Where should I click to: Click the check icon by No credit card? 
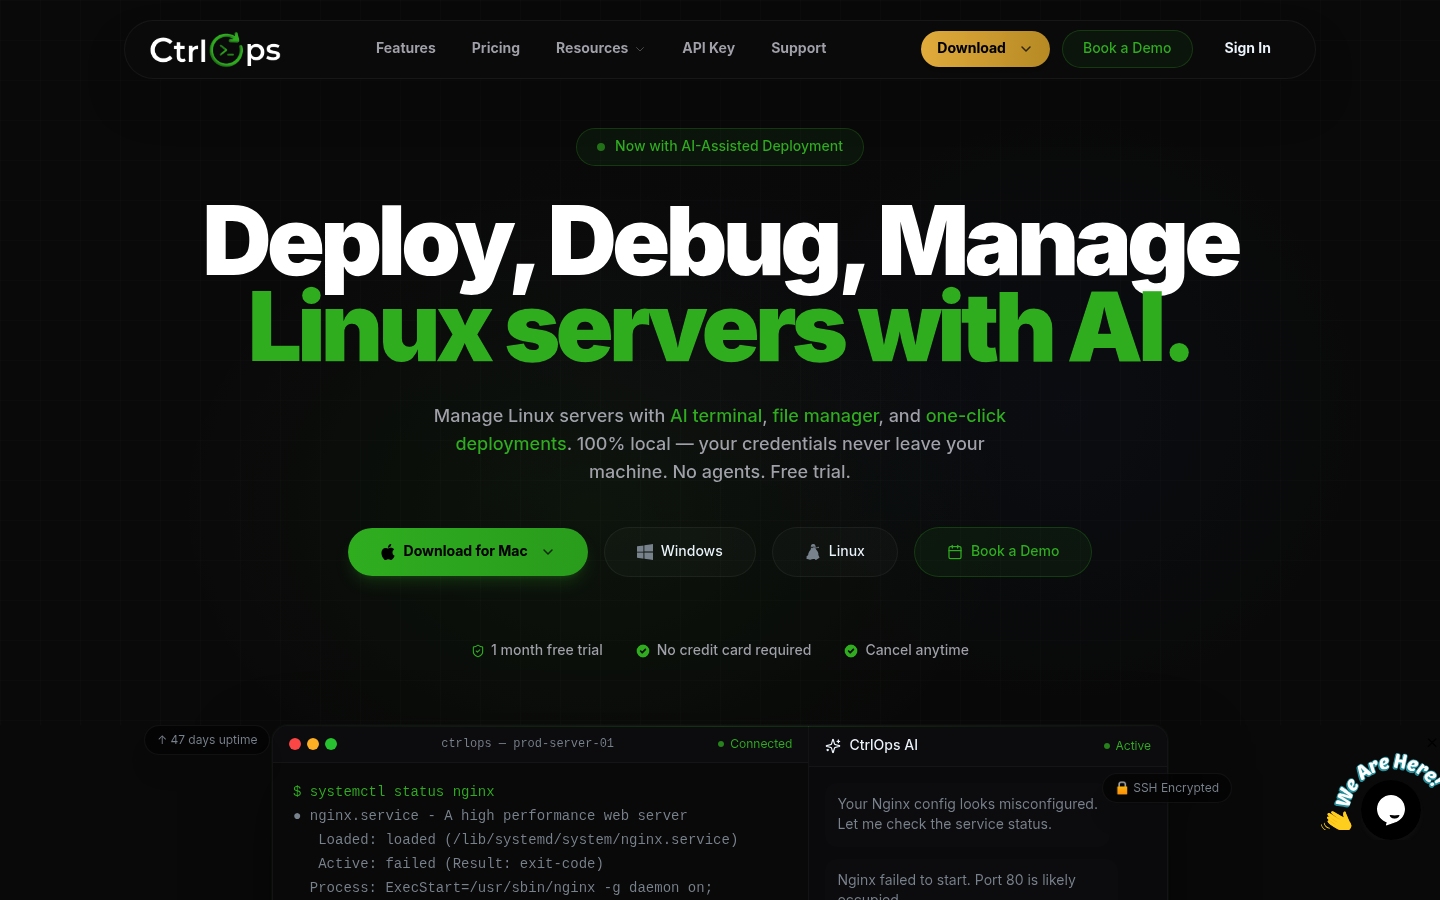pyautogui.click(x=643, y=651)
